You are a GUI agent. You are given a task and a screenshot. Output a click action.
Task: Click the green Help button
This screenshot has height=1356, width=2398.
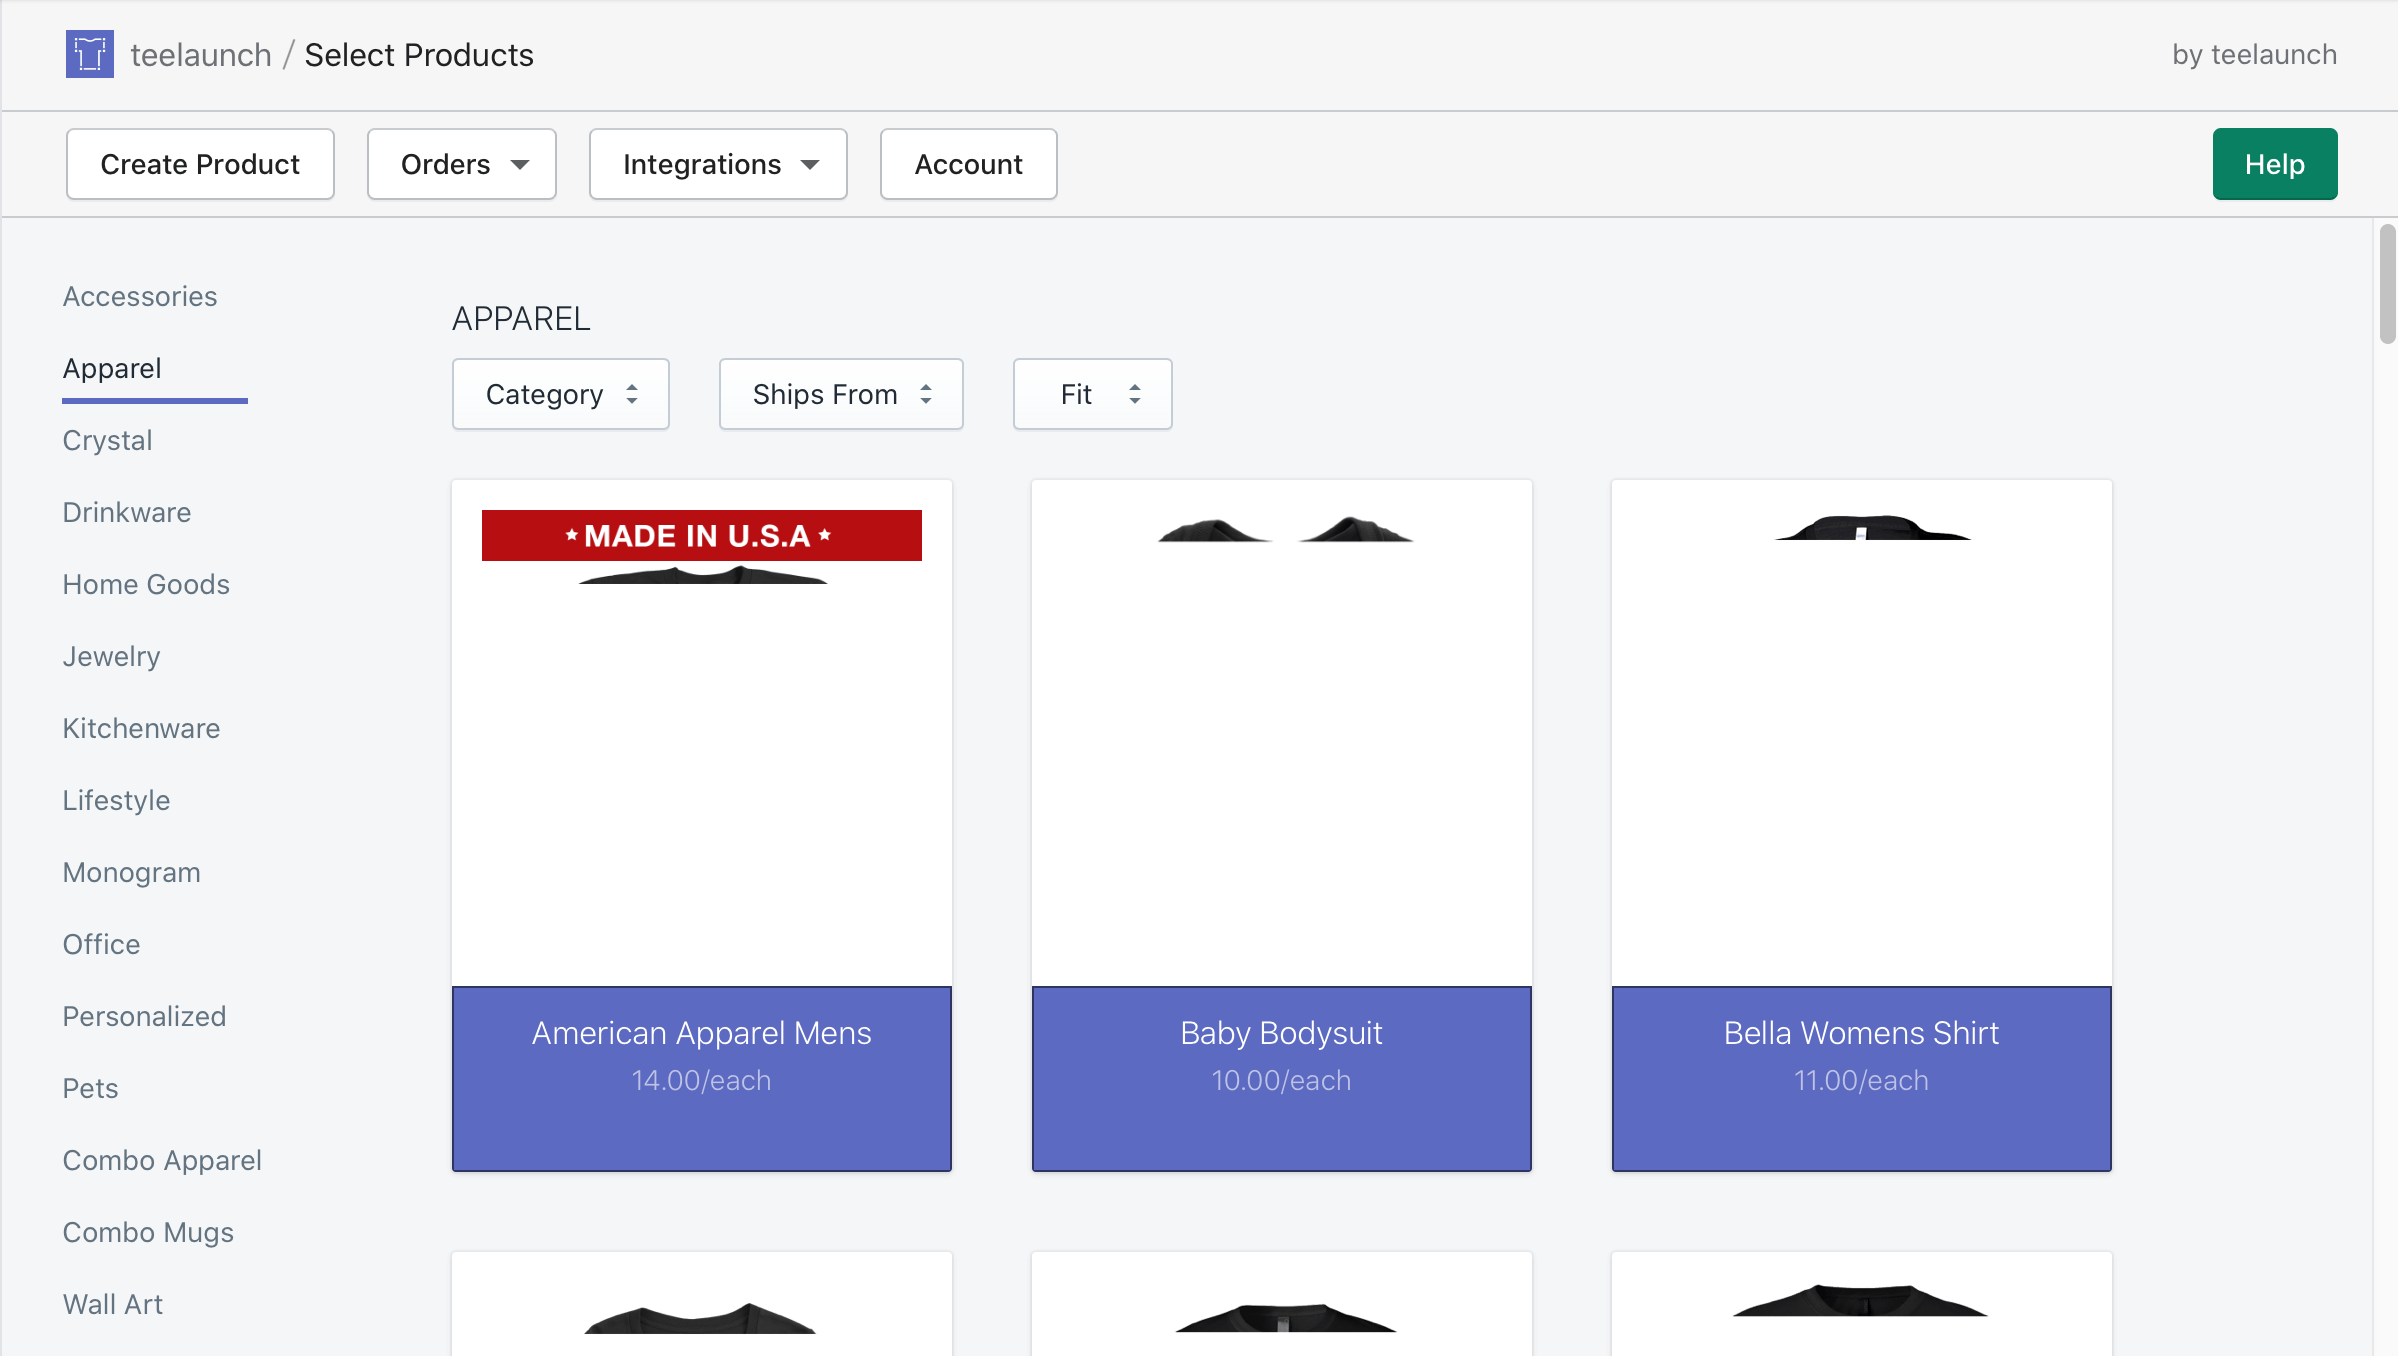point(2274,164)
